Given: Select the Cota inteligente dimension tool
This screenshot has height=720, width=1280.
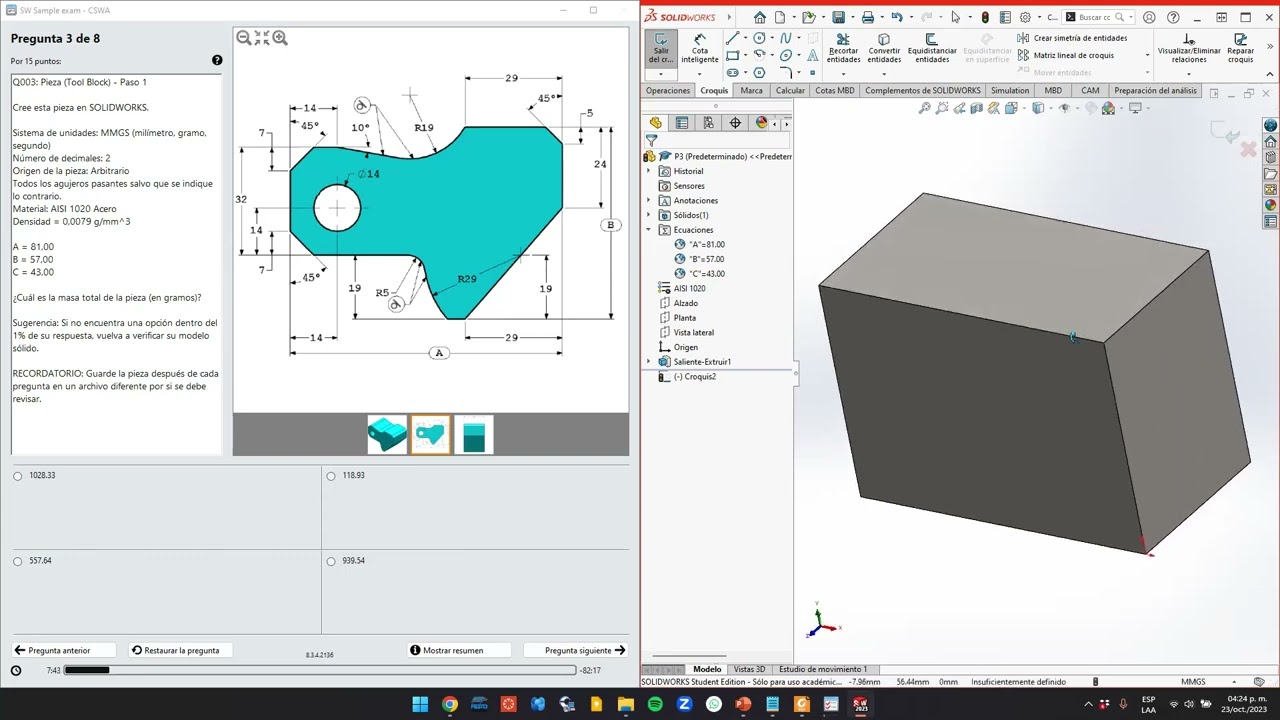Looking at the screenshot, I should coord(700,48).
